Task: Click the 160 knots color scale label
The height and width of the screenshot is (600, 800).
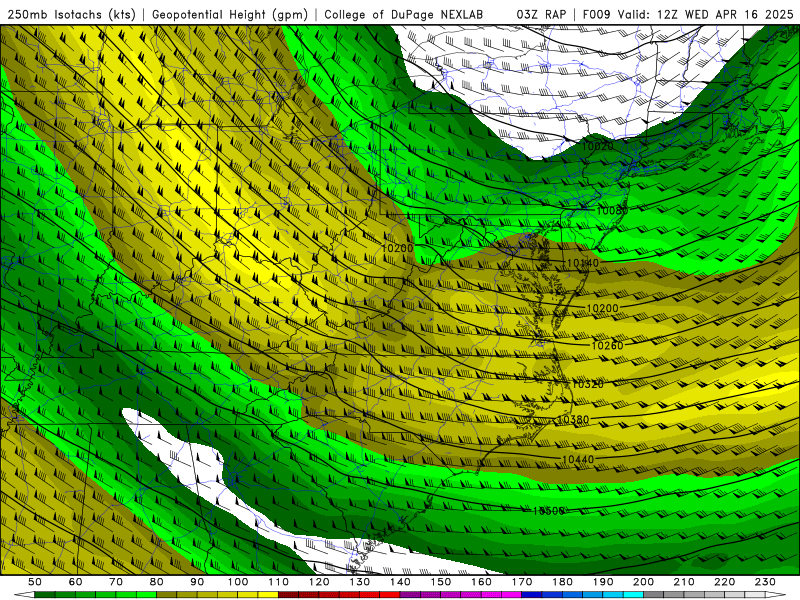Action: click(x=481, y=582)
